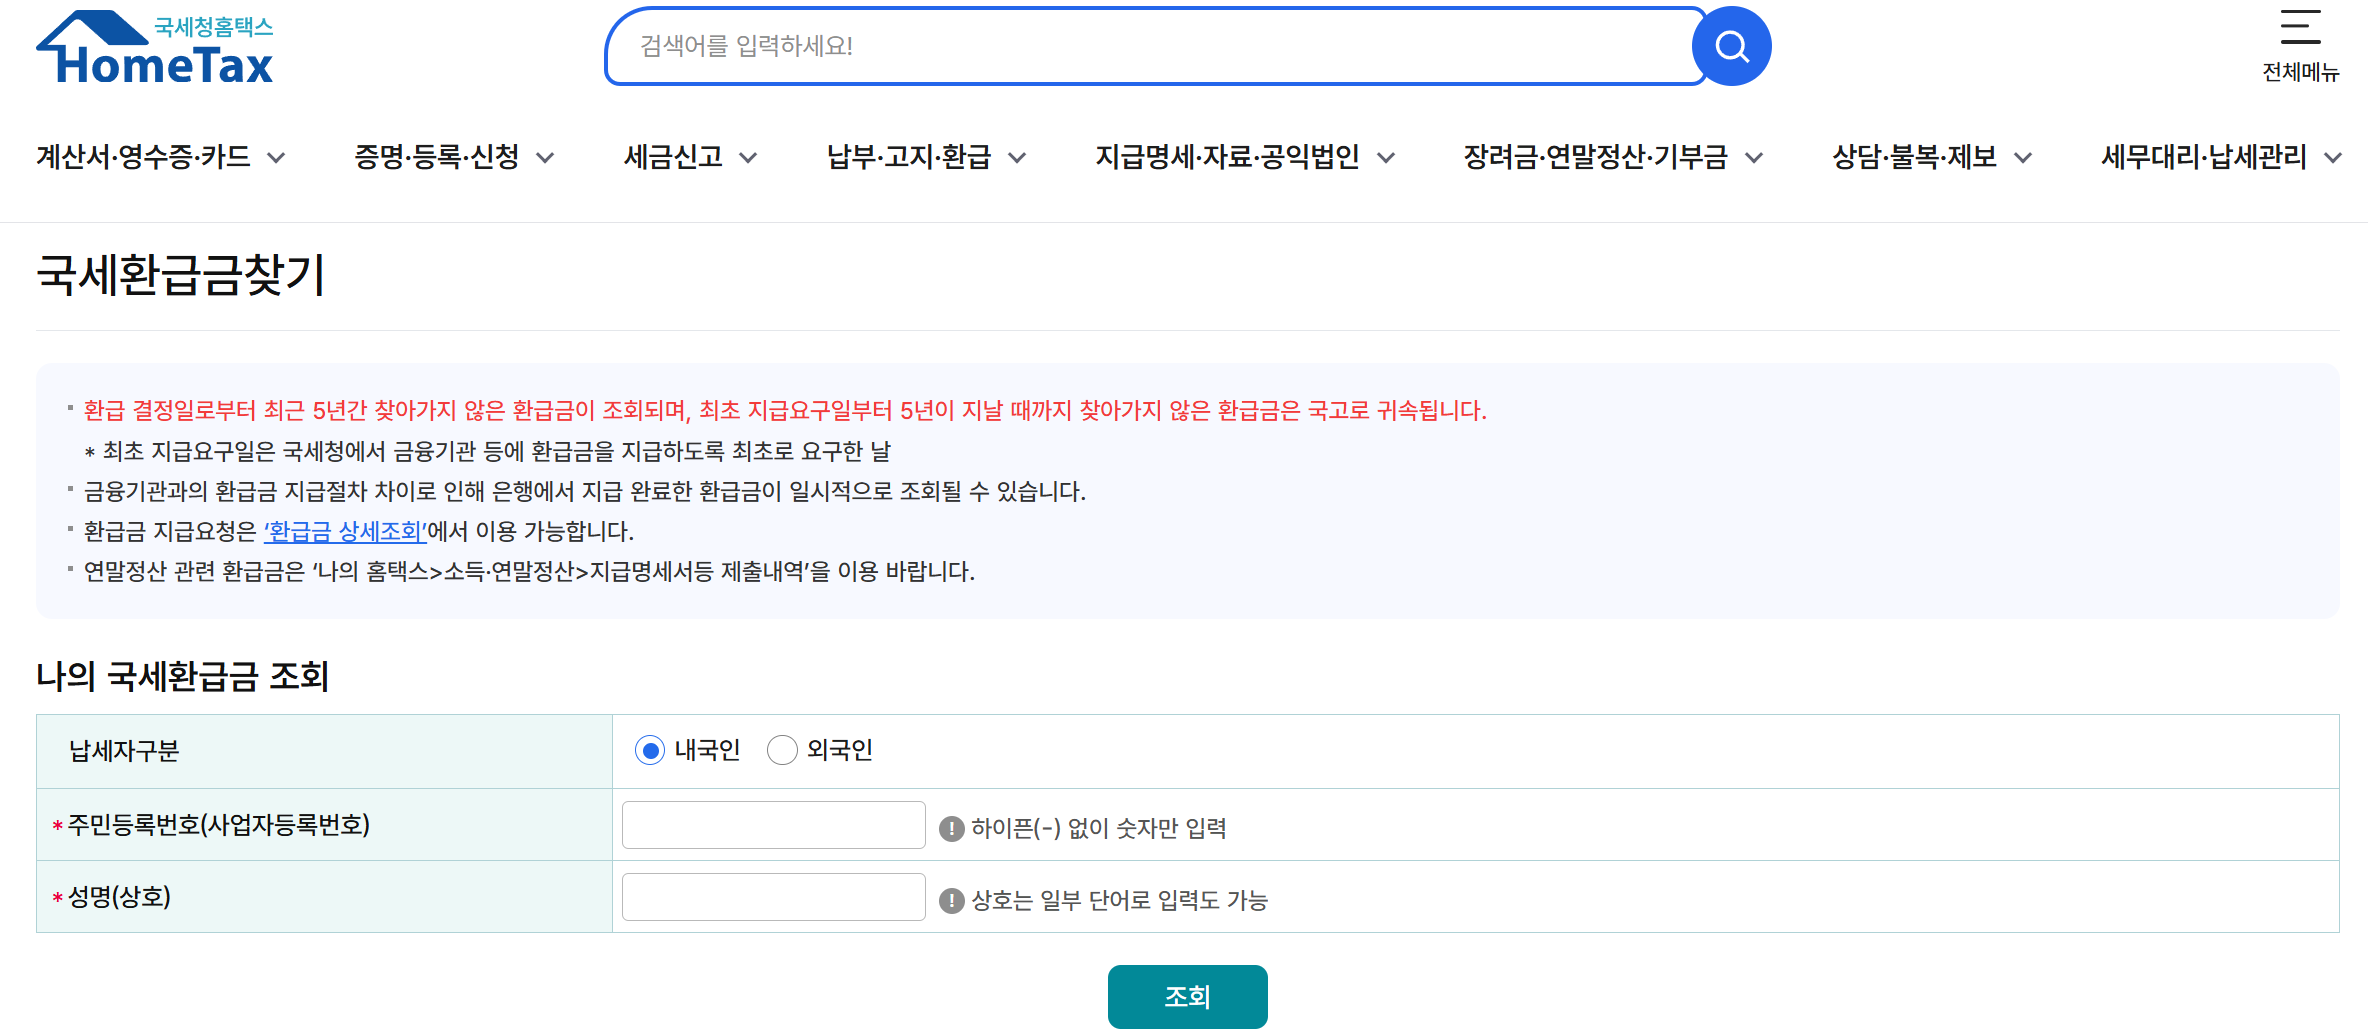Open the 세무대리·납세관리 menu
Image resolution: width=2368 pixels, height=1036 pixels.
point(2204,157)
